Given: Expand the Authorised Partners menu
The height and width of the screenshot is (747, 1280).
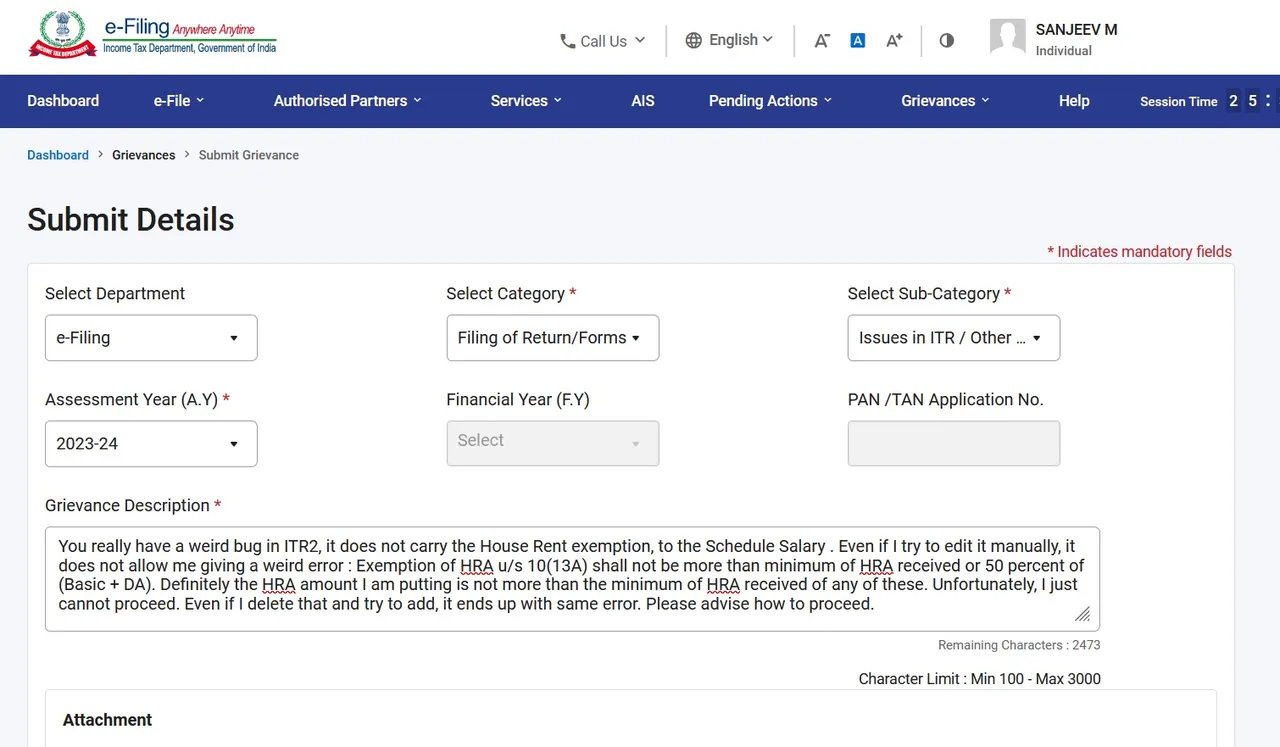Looking at the screenshot, I should point(348,101).
